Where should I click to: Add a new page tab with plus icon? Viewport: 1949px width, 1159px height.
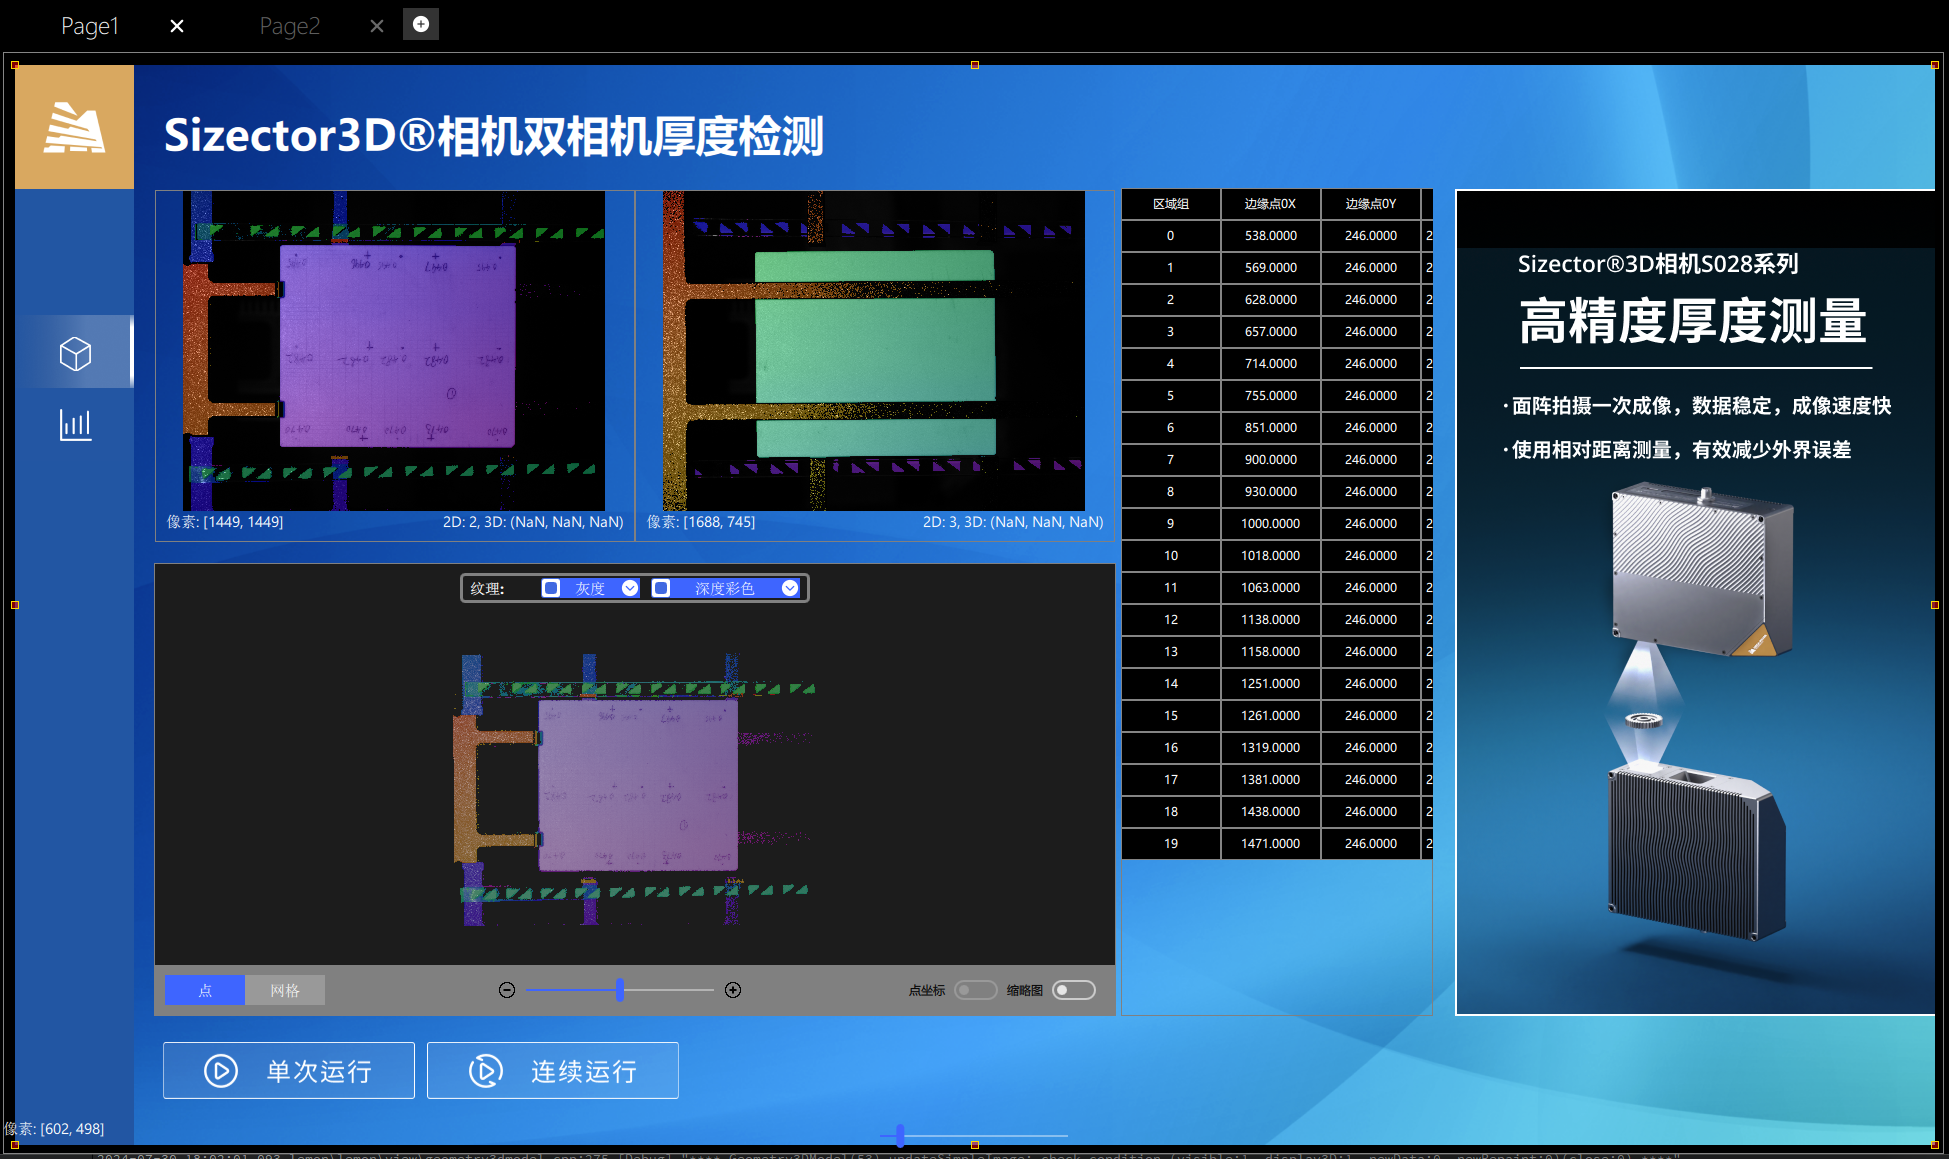click(421, 24)
